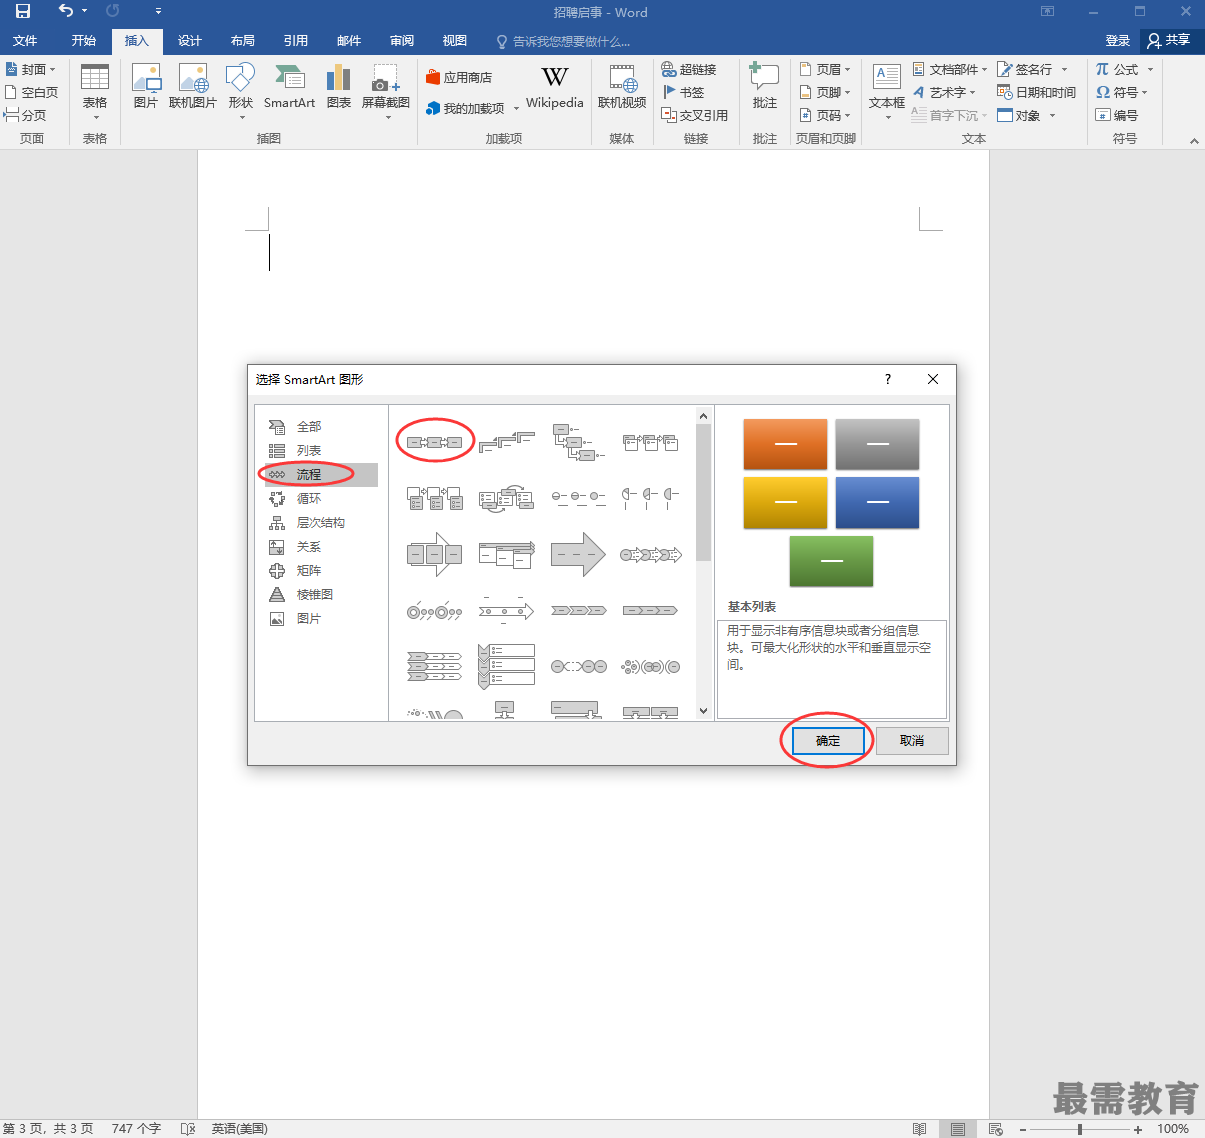The image size is (1205, 1138).
Task: Open the 应用商店 app store add-in
Action: 459,77
